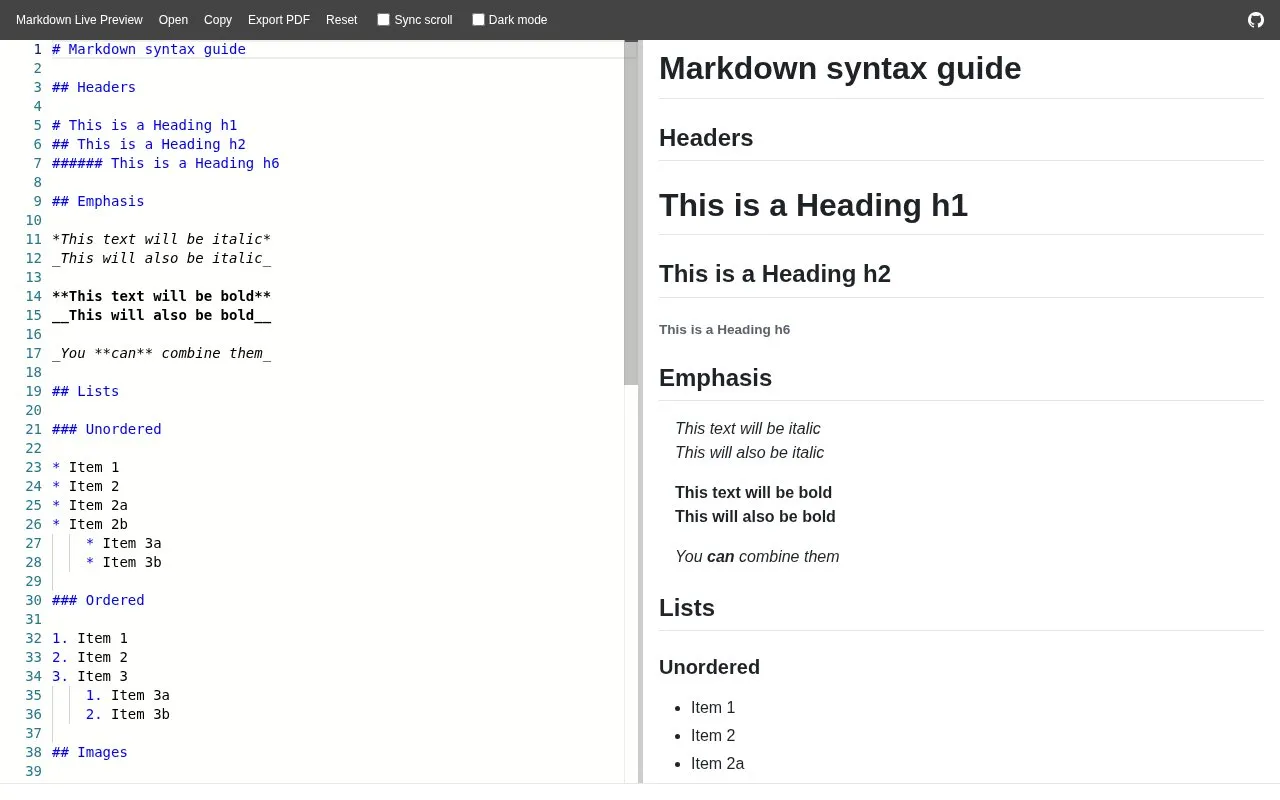Click preview heading 'This is a Heading h1'

click(x=813, y=205)
